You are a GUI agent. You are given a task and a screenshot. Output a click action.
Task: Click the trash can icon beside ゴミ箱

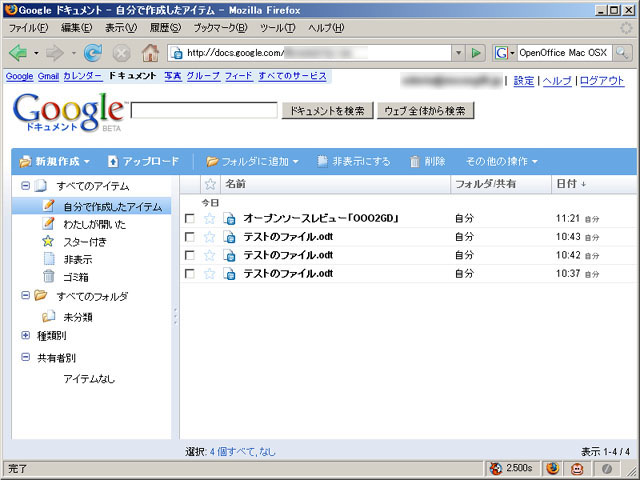tap(49, 276)
